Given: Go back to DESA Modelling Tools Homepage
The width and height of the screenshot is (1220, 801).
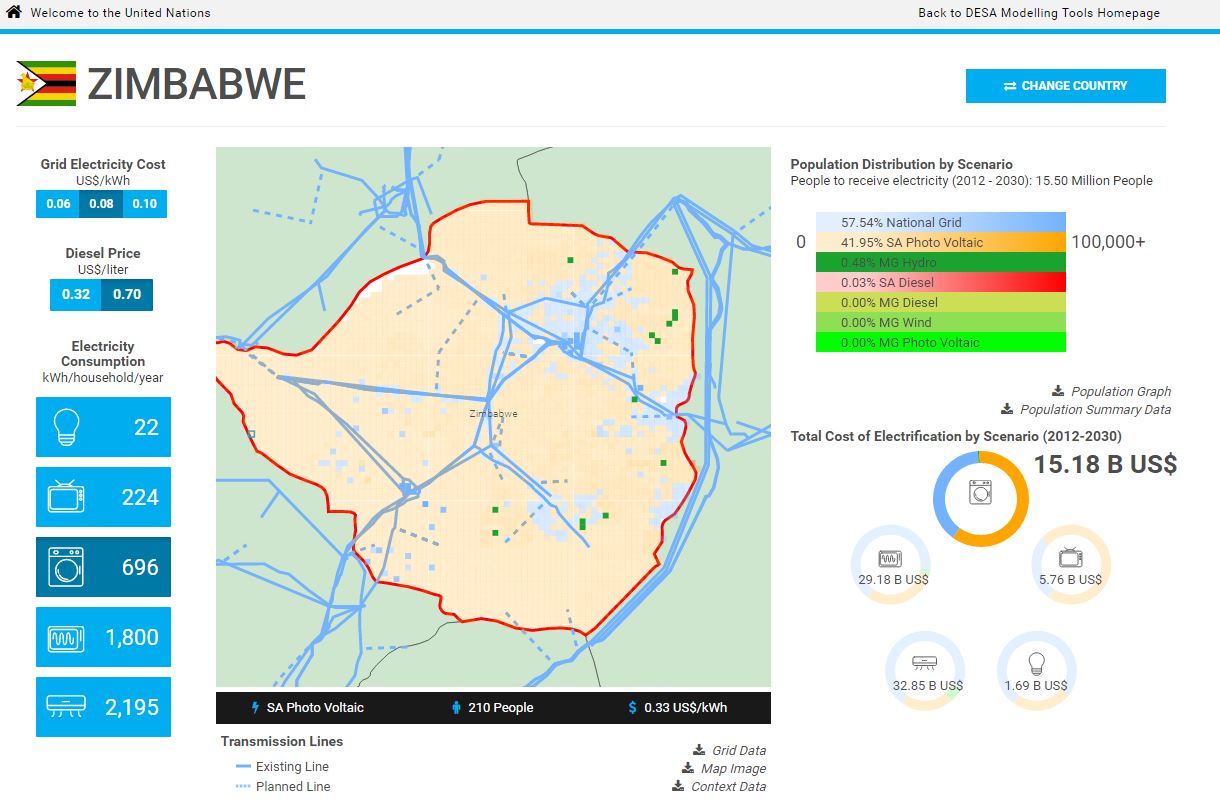Looking at the screenshot, I should [x=1038, y=13].
